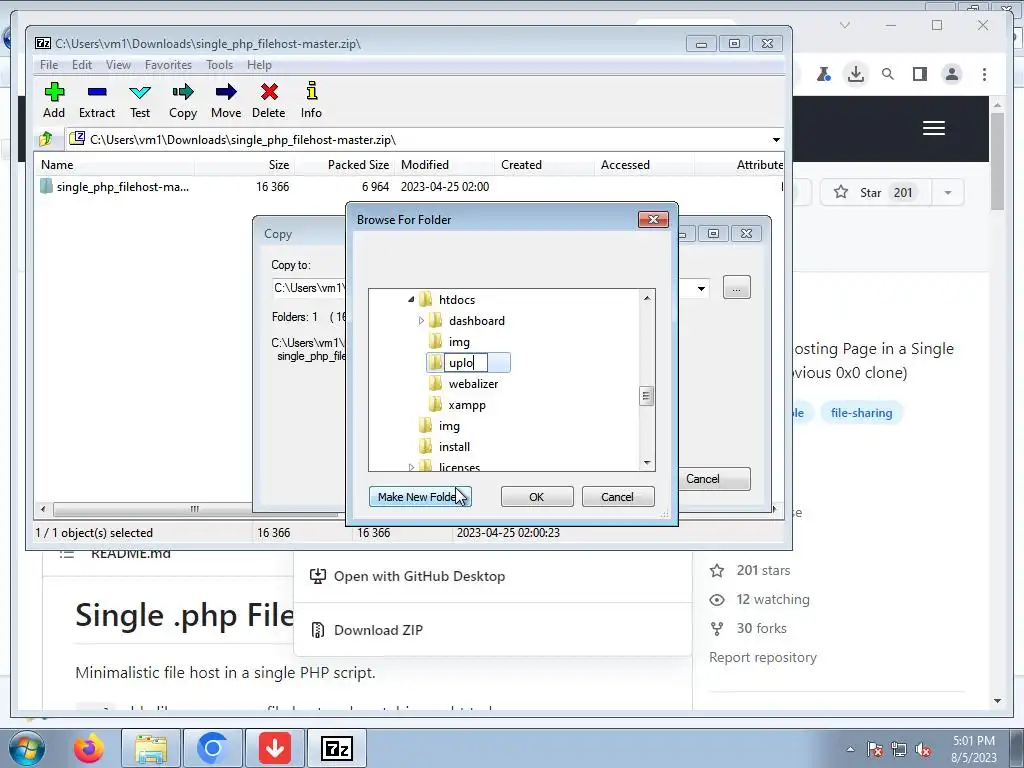Click the Chrome search magnifier icon
Viewport: 1024px width, 768px height.
(888, 74)
